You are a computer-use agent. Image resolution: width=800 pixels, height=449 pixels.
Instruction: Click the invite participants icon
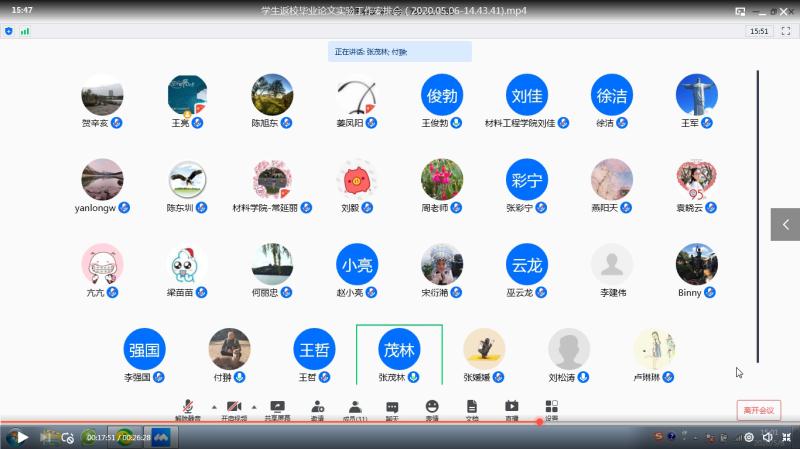pyautogui.click(x=317, y=408)
